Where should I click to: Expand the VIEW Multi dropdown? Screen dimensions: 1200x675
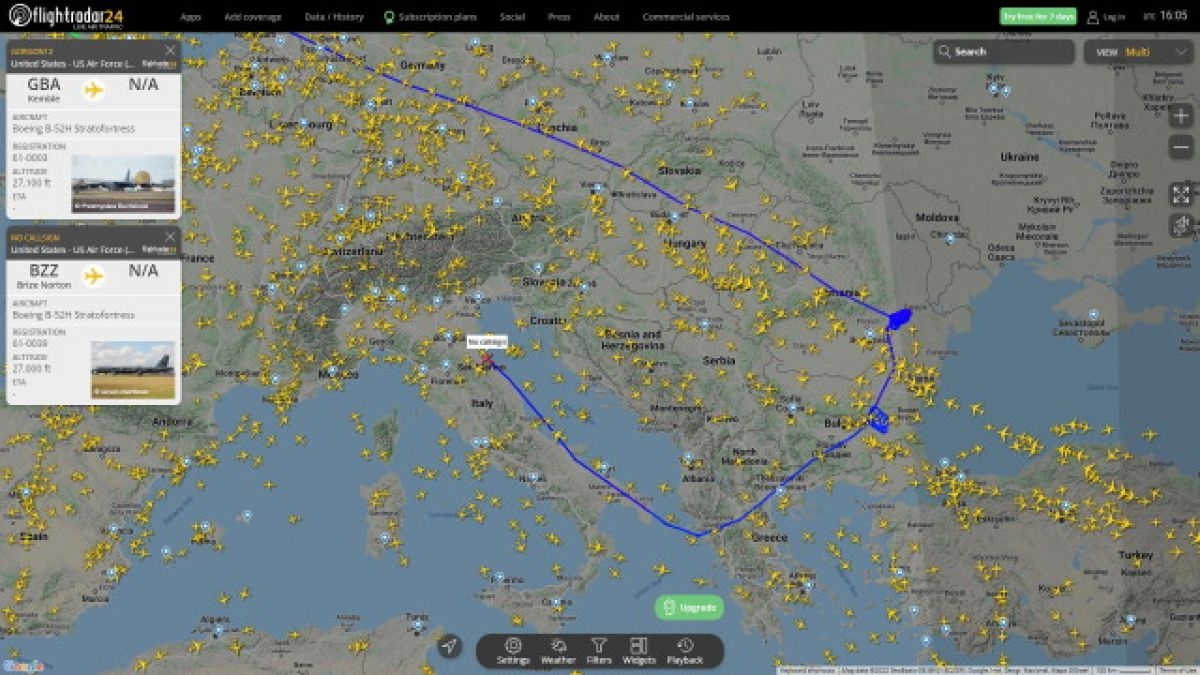[x=1137, y=52]
